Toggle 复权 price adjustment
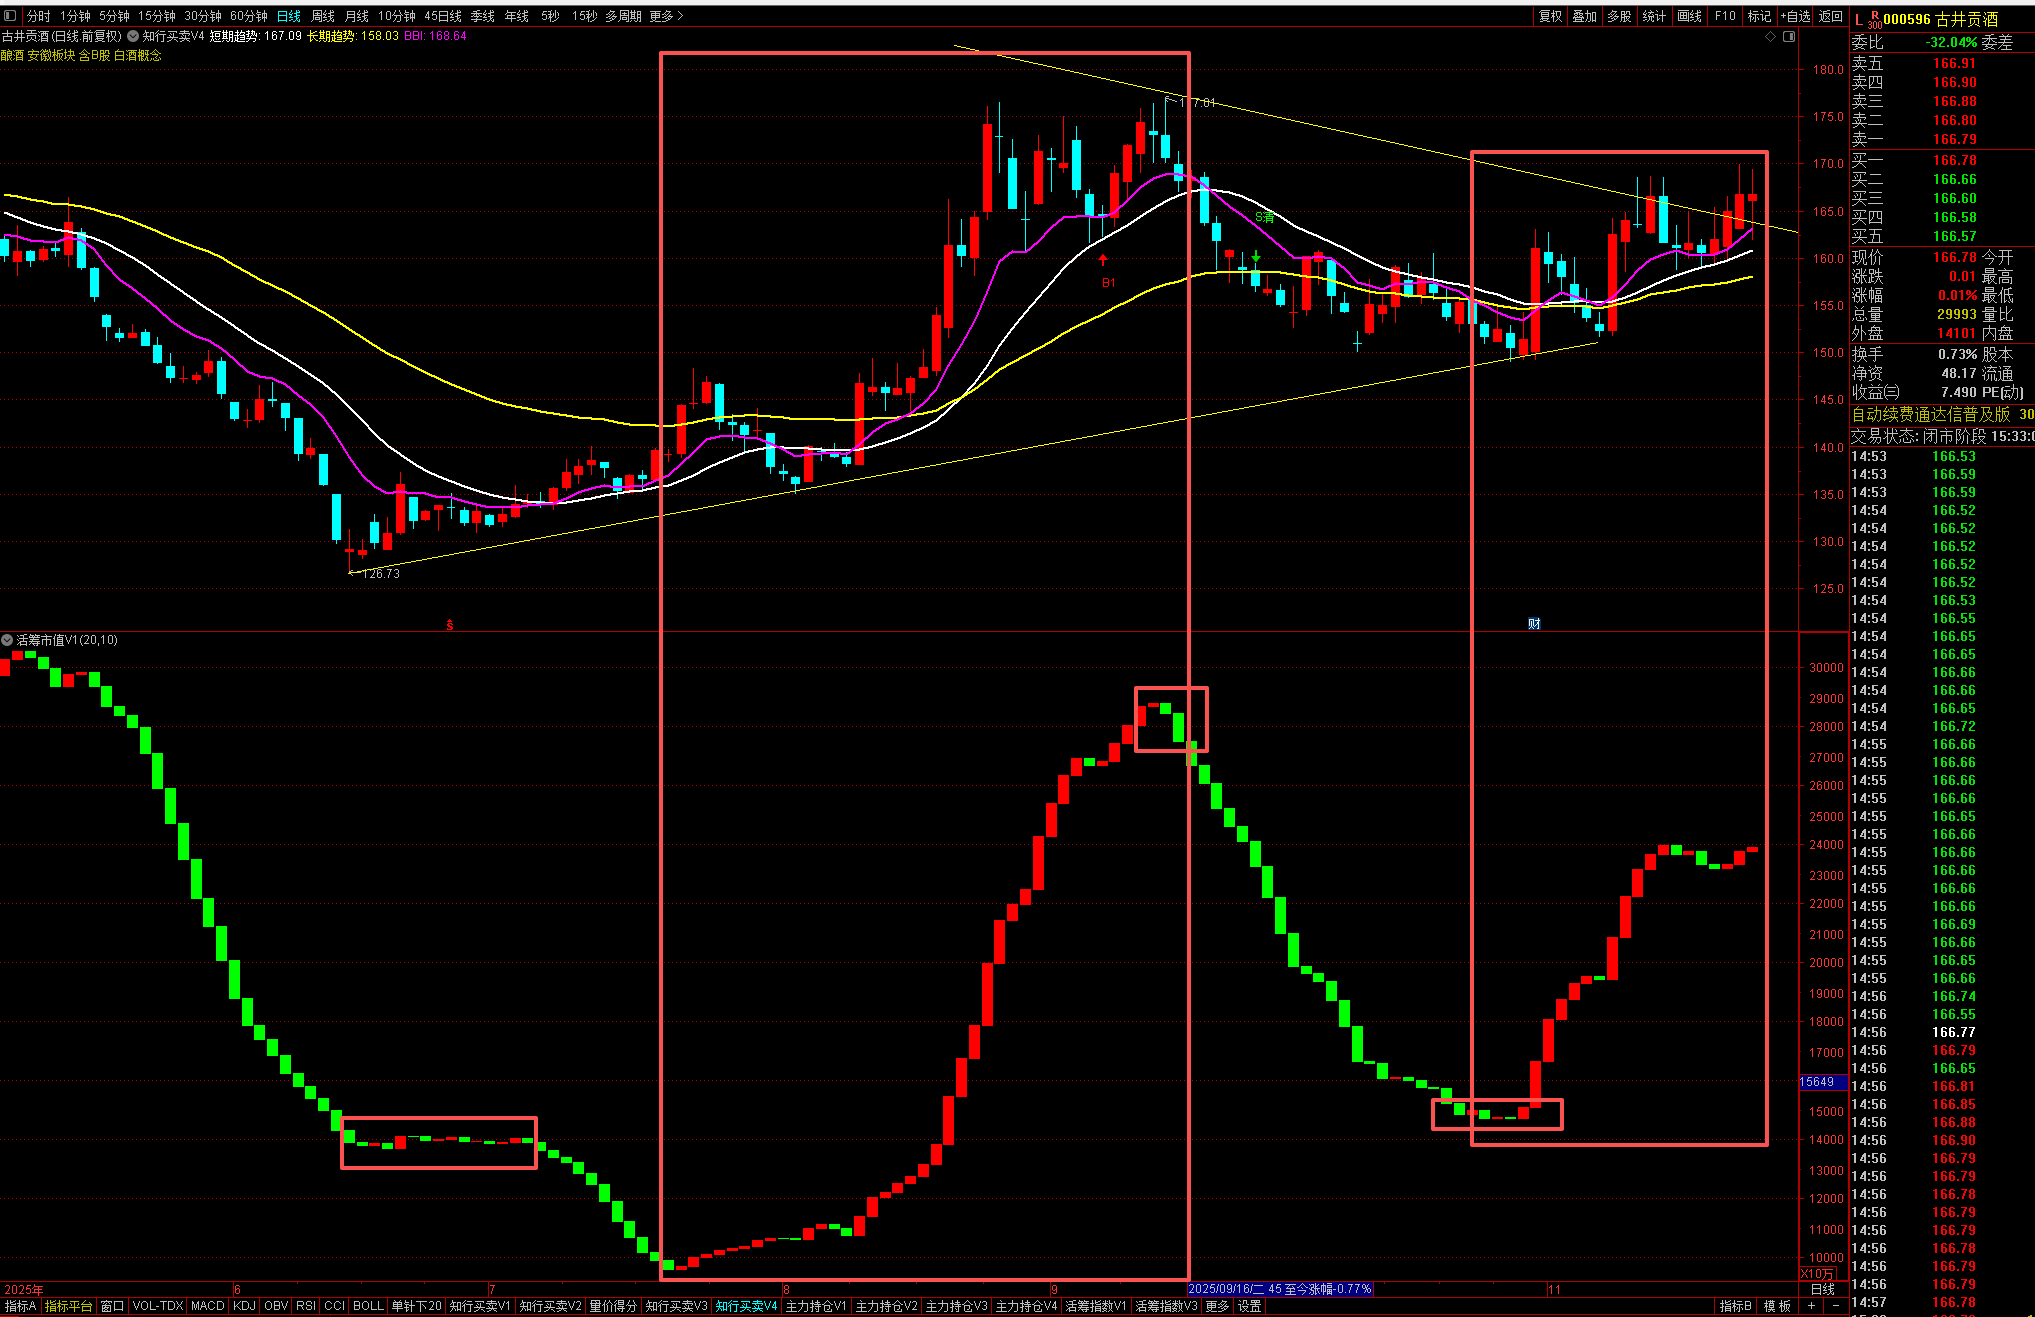This screenshot has width=2035, height=1317. [x=1550, y=16]
